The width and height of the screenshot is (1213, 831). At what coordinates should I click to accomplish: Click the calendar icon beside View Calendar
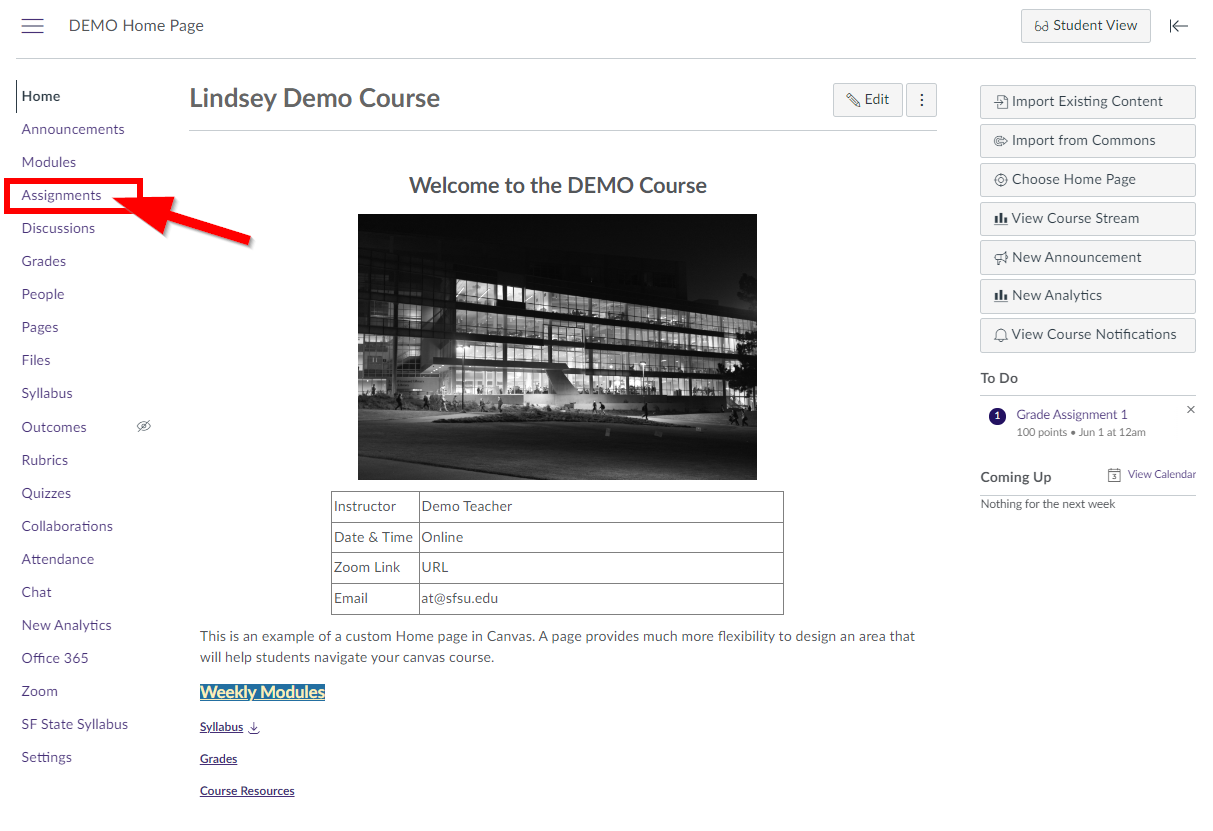tap(1114, 475)
